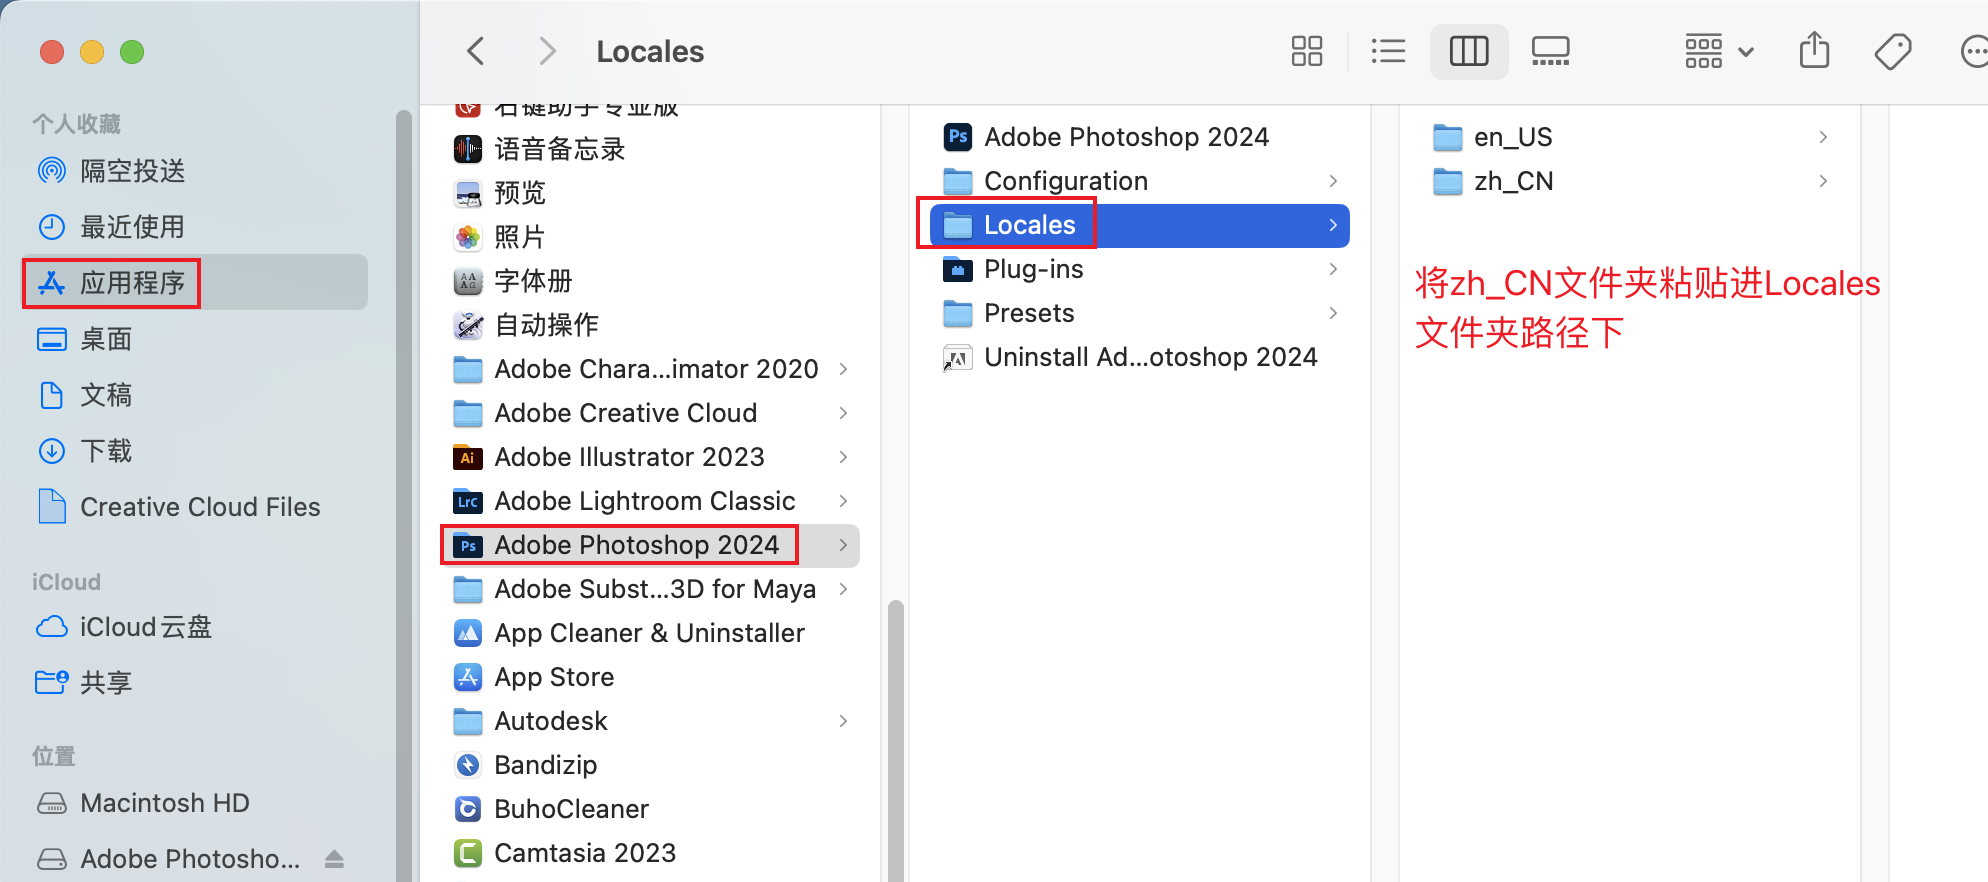1988x882 pixels.
Task: Select the 自动操作 app
Action: 650,325
